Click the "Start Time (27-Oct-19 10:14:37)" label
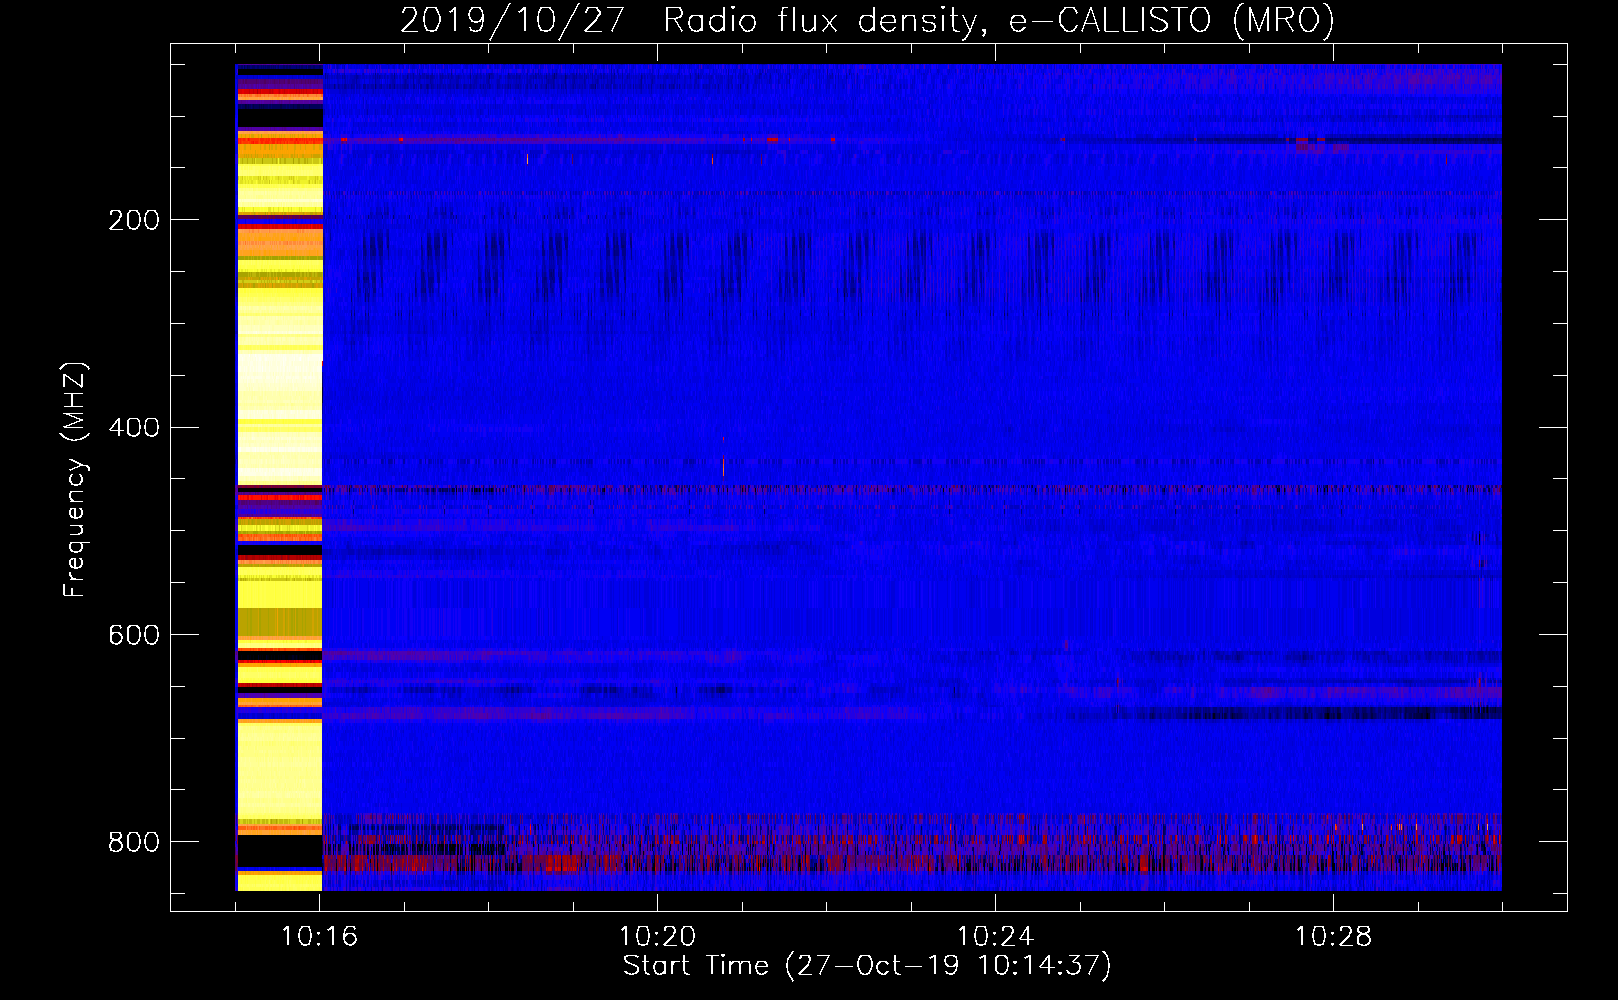This screenshot has height=1000, width=1618. point(867,966)
